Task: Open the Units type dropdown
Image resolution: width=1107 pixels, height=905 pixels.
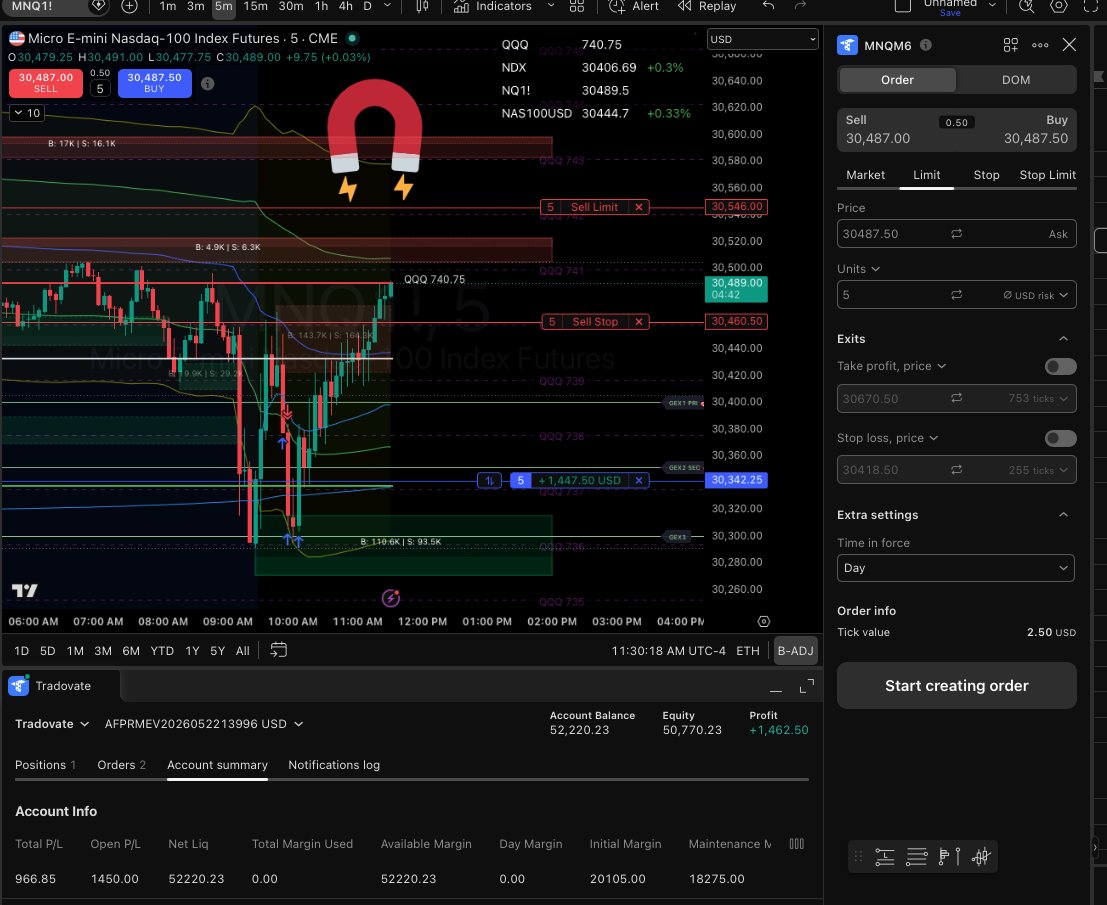Action: pyautogui.click(x=858, y=269)
